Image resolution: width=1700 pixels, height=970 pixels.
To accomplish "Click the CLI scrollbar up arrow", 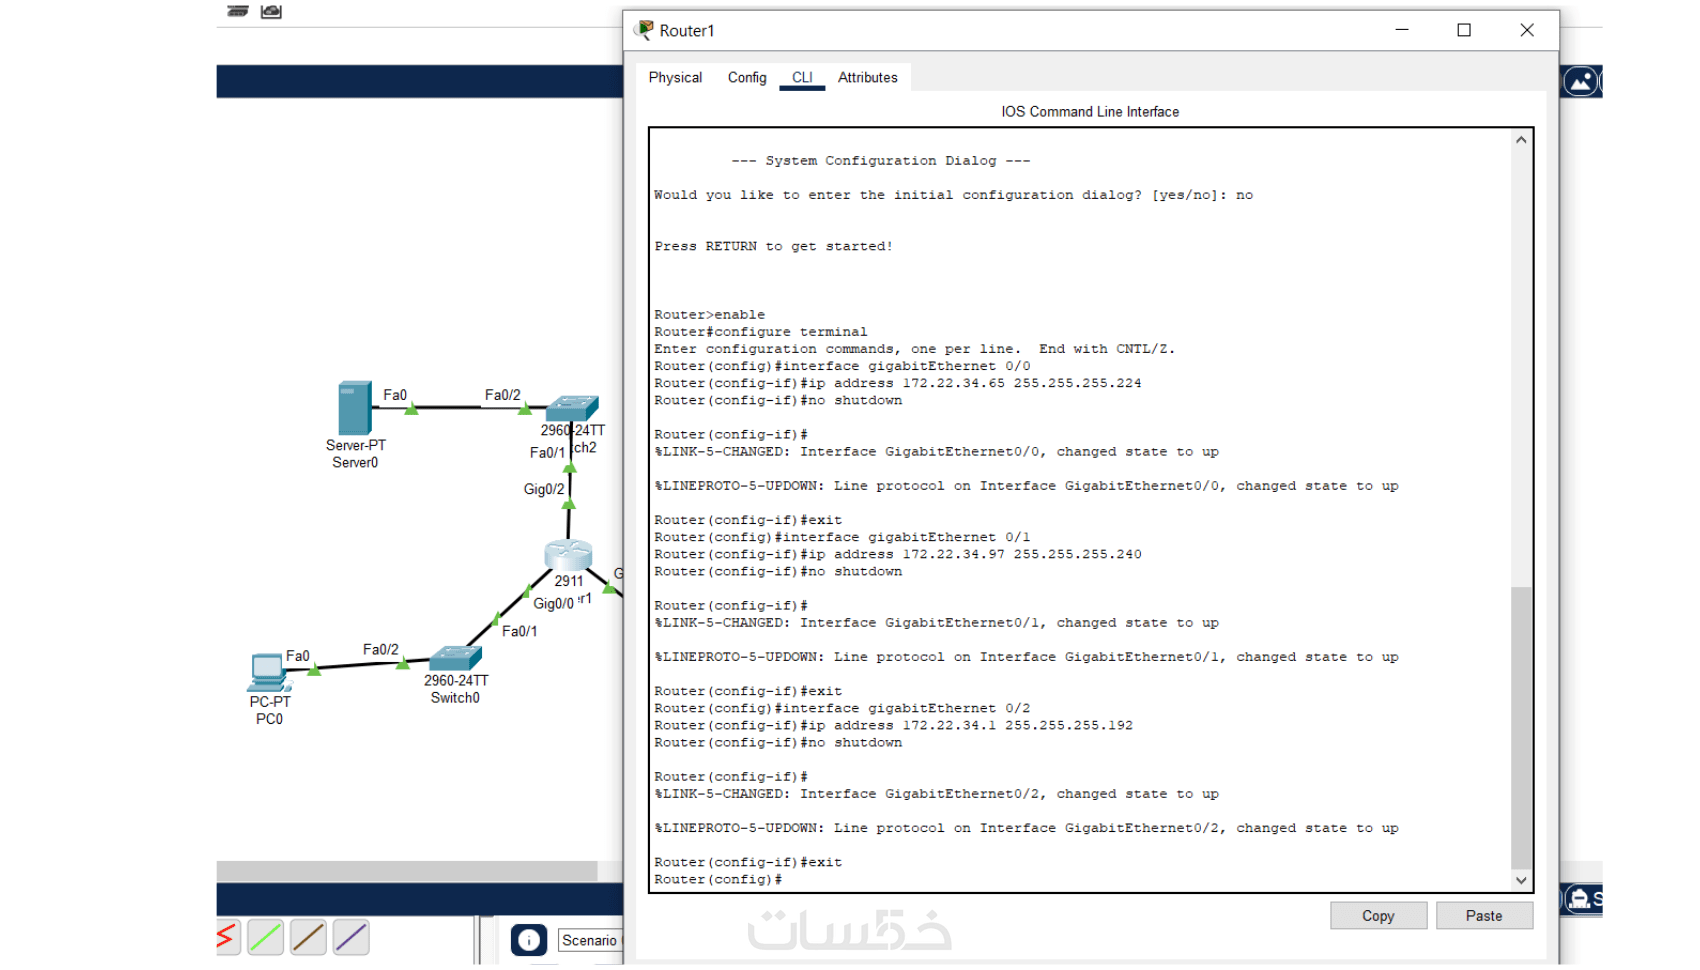I will click(1521, 140).
